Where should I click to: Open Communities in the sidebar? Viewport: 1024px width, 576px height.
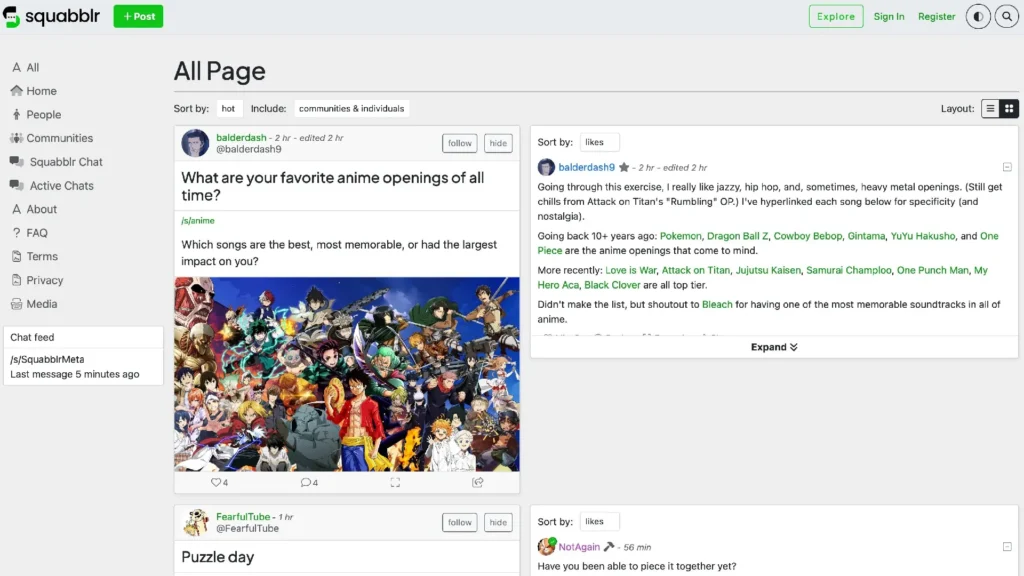click(59, 138)
